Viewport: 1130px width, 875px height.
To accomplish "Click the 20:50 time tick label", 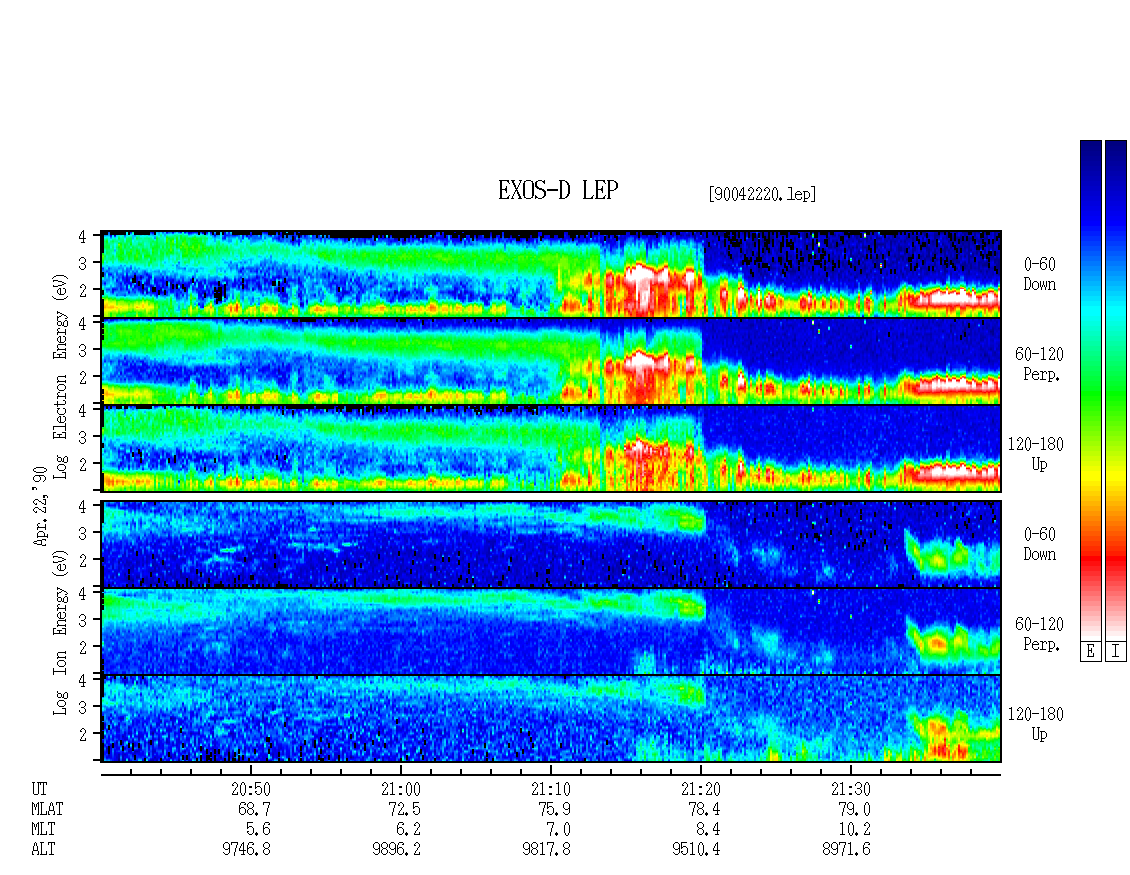I will 251,789.
